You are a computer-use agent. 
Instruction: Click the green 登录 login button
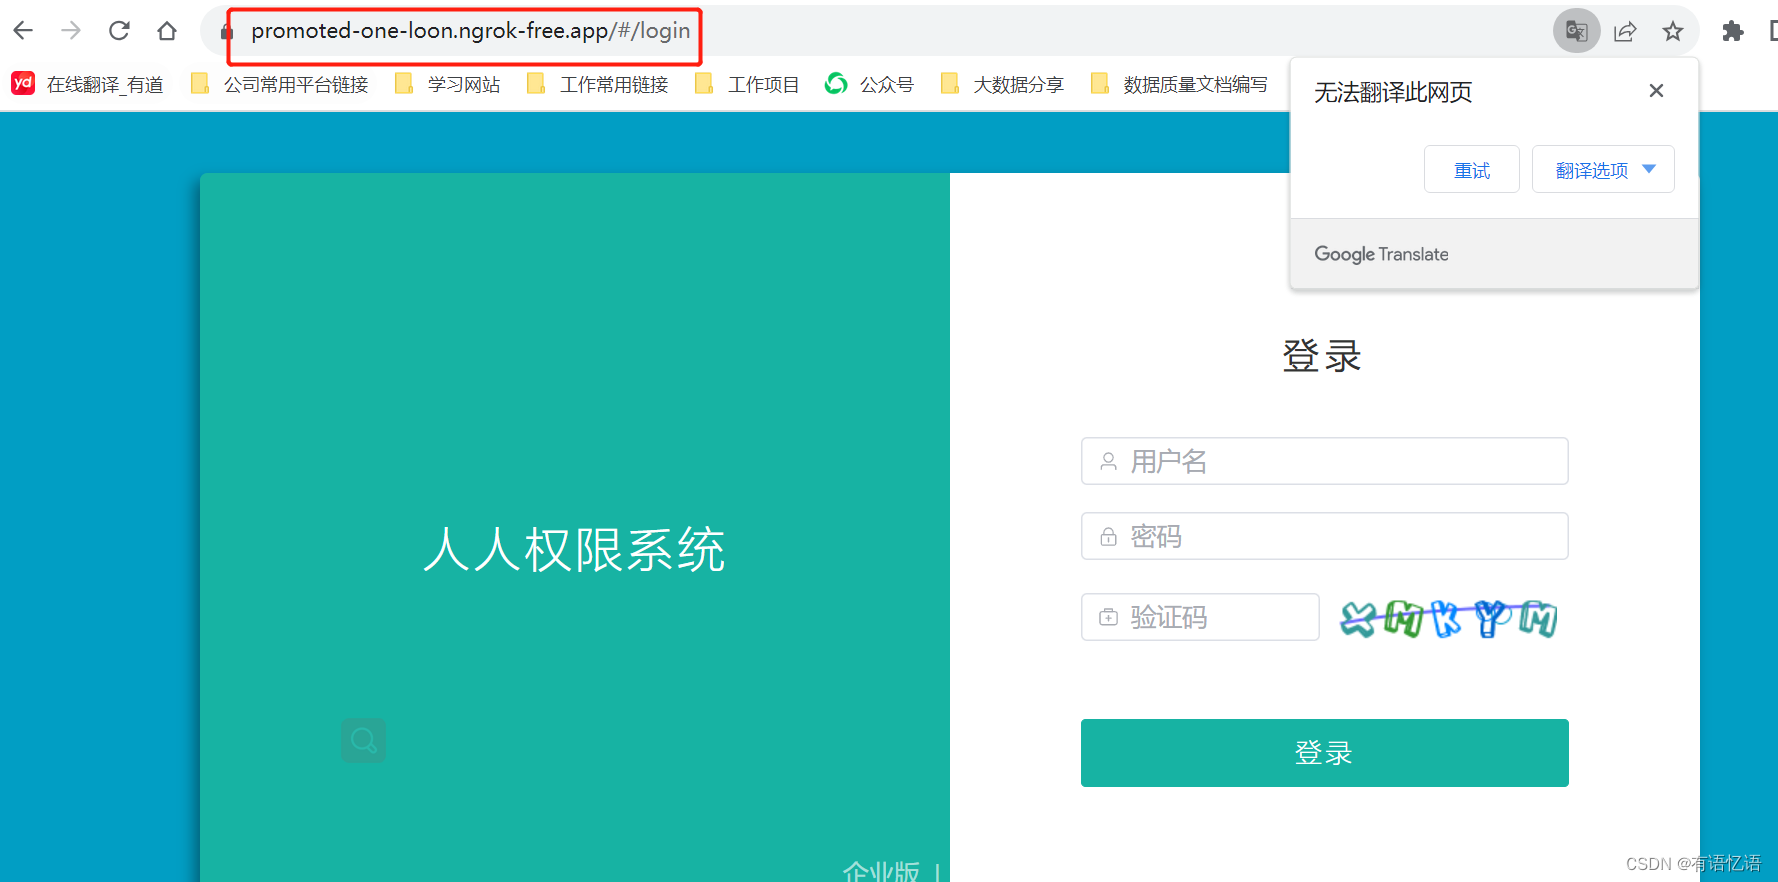(x=1325, y=753)
